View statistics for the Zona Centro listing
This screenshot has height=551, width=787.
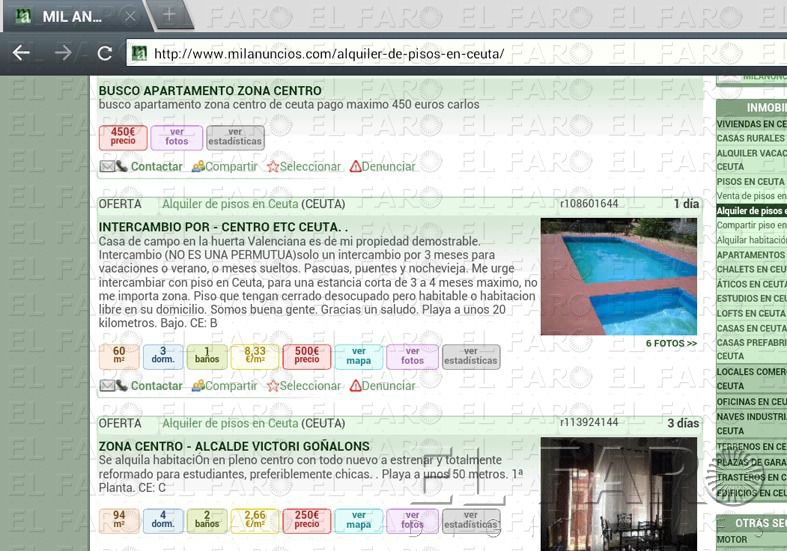[x=471, y=521]
